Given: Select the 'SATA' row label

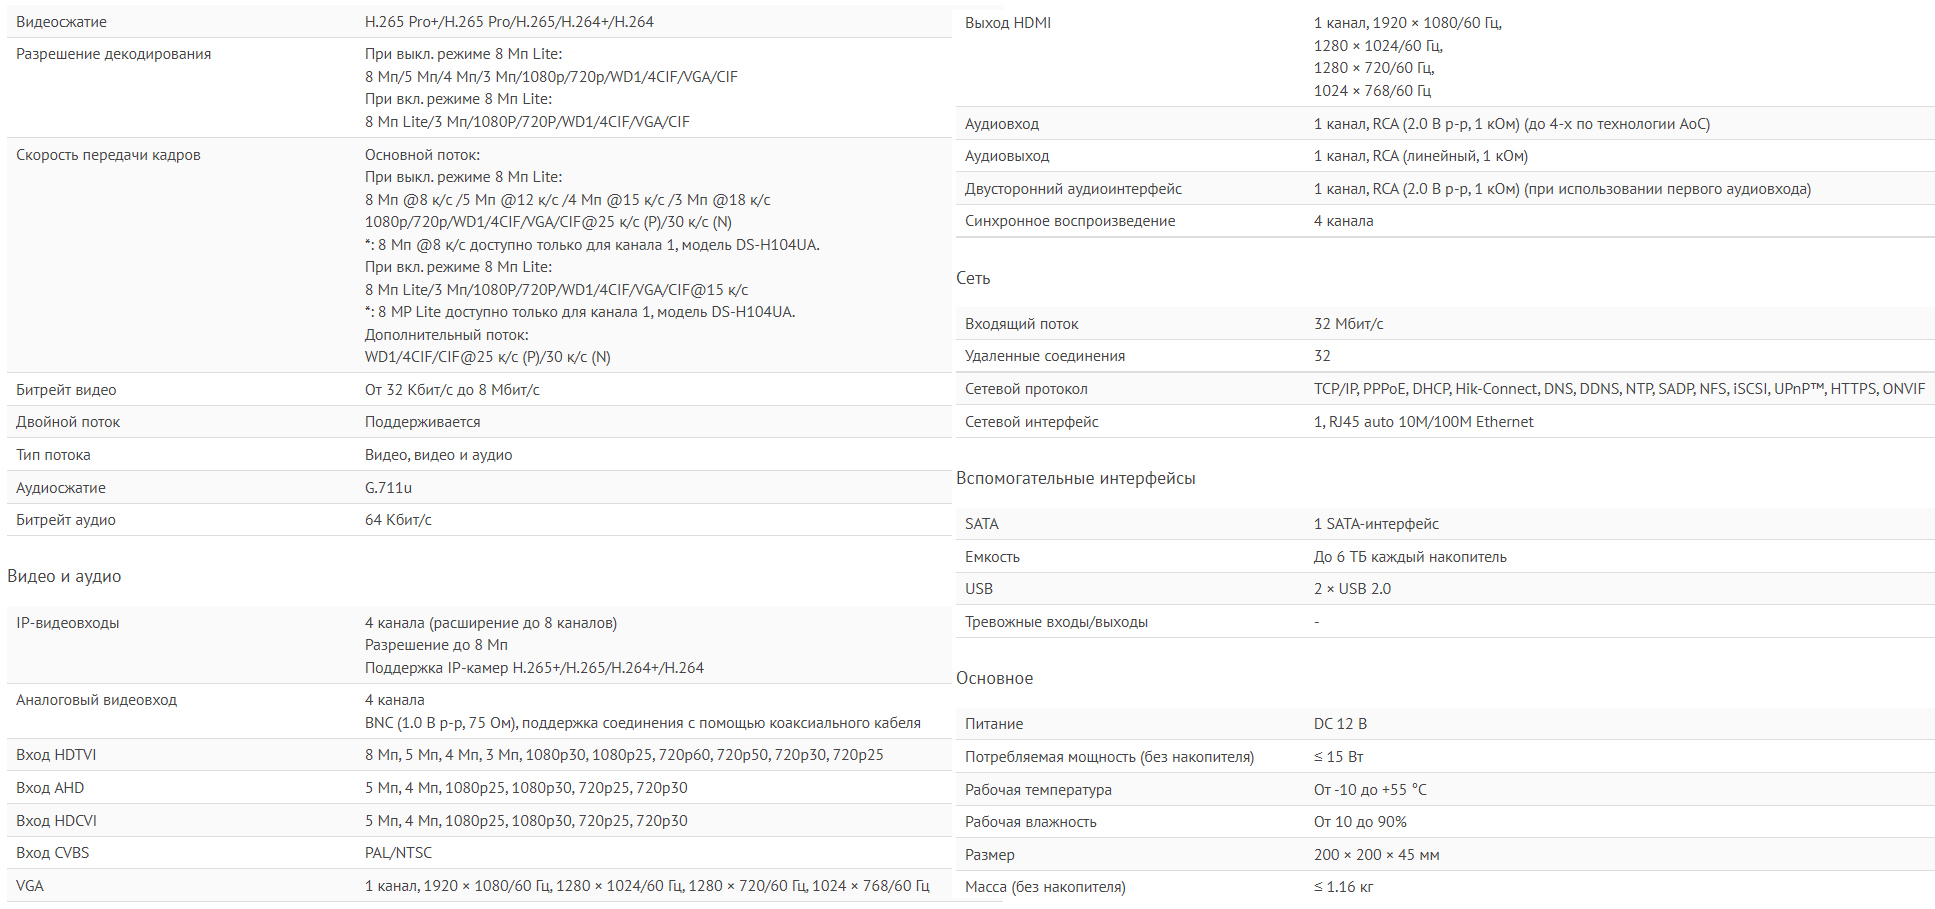Looking at the screenshot, I should coord(981,524).
